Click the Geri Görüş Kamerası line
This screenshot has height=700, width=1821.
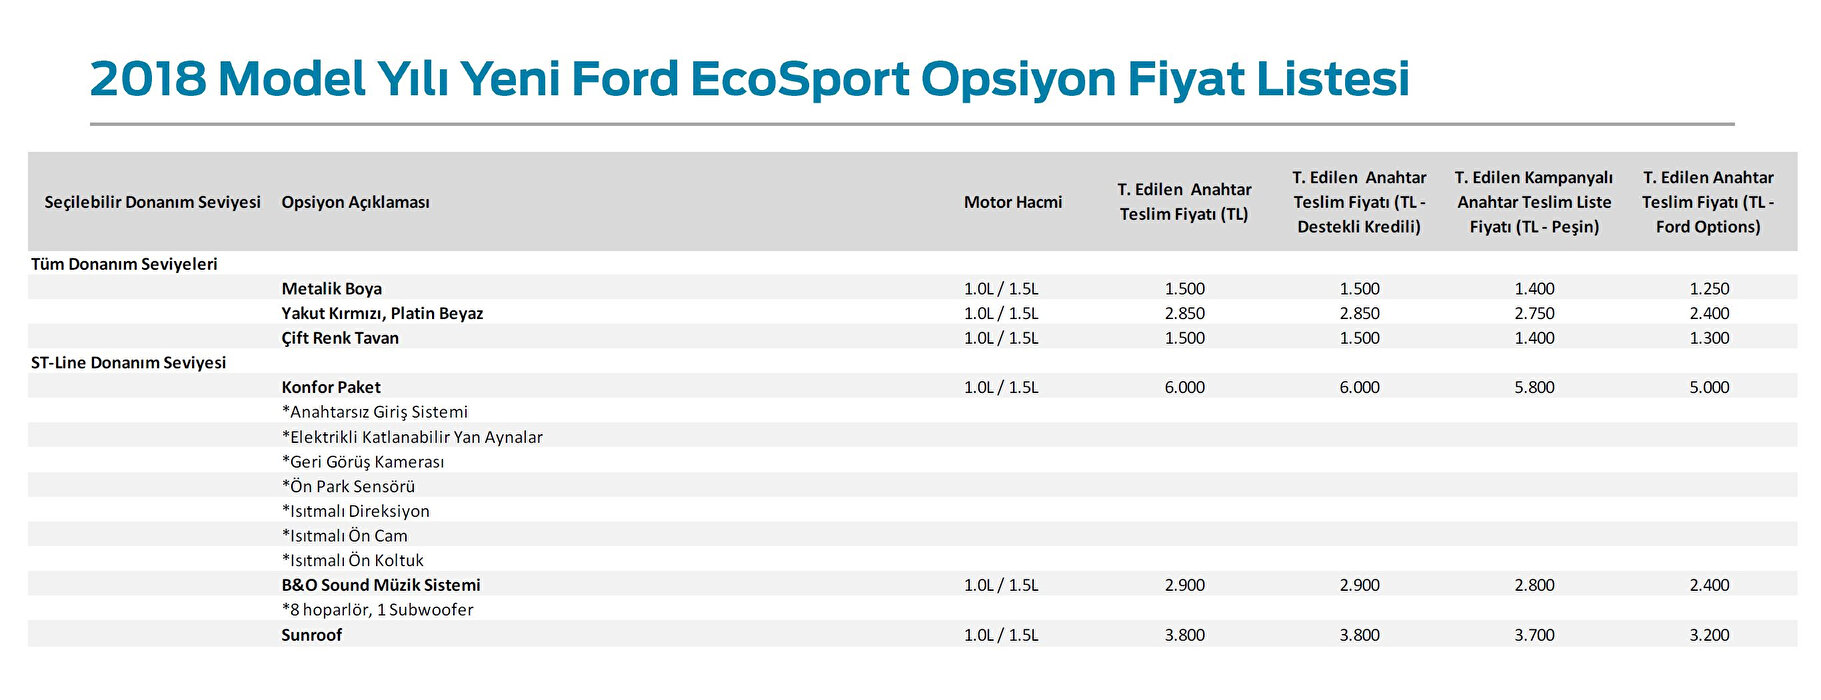pyautogui.click(x=362, y=462)
